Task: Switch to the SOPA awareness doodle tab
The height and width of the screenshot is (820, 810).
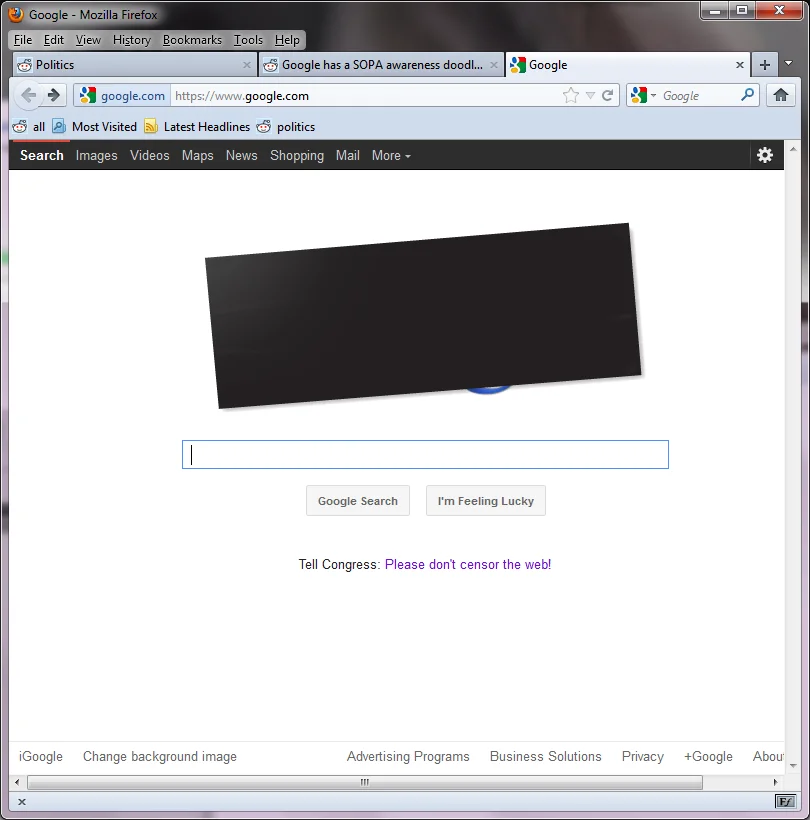Action: click(381, 65)
